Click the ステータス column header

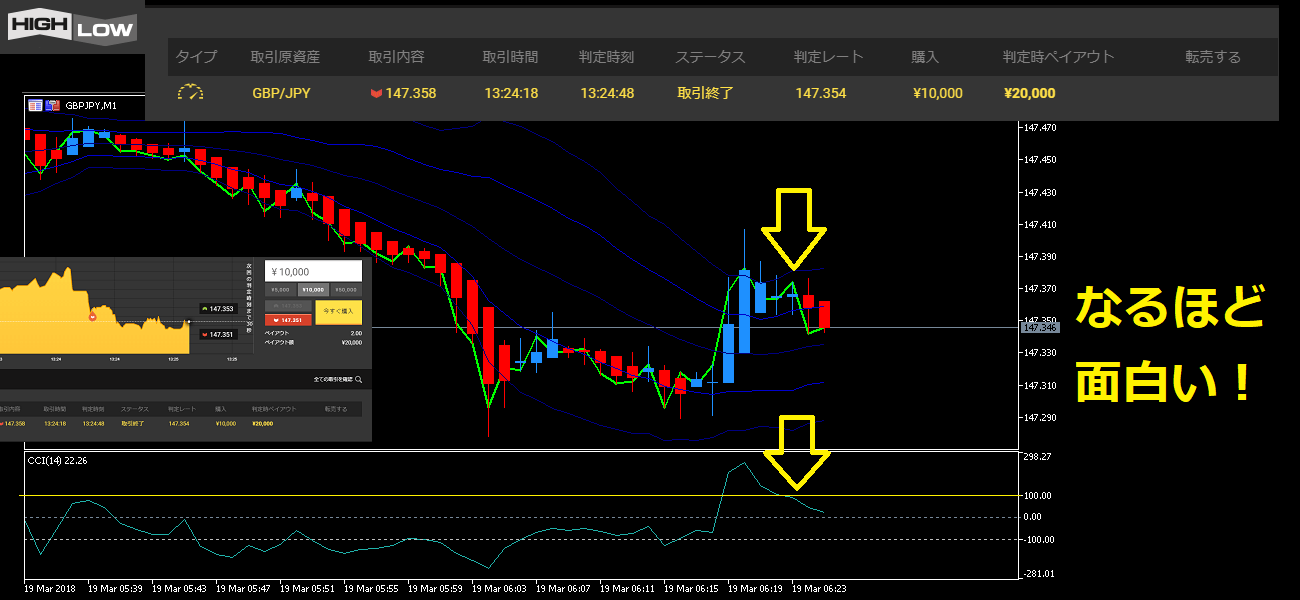tap(710, 57)
